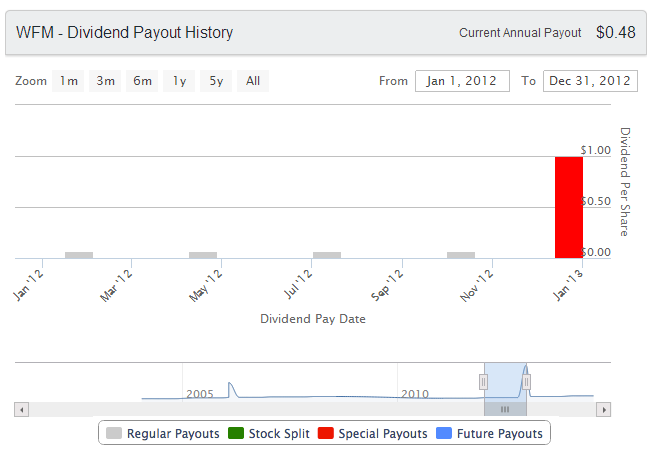Set zoom range to 5y
The height and width of the screenshot is (453, 652).
click(216, 81)
